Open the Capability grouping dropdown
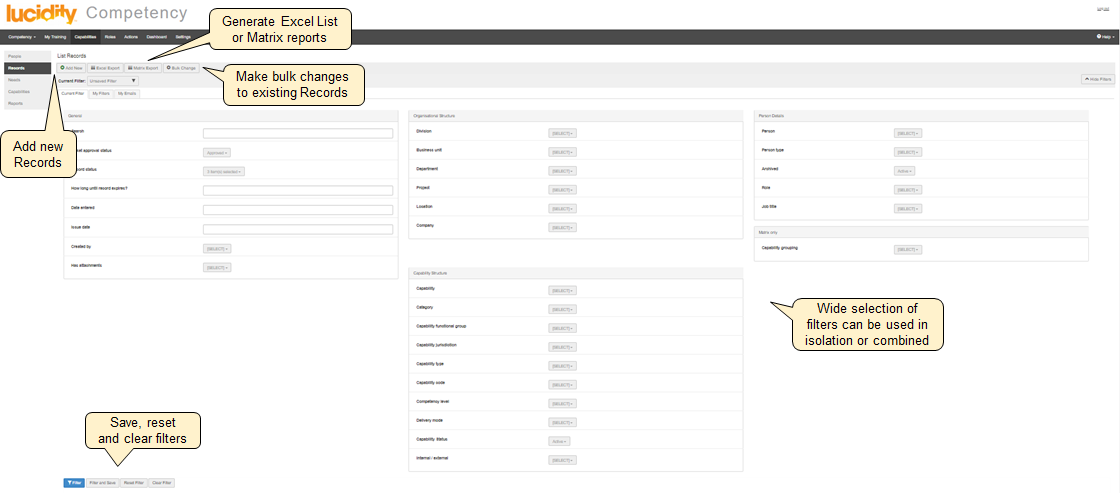1120x493 pixels. tap(907, 250)
